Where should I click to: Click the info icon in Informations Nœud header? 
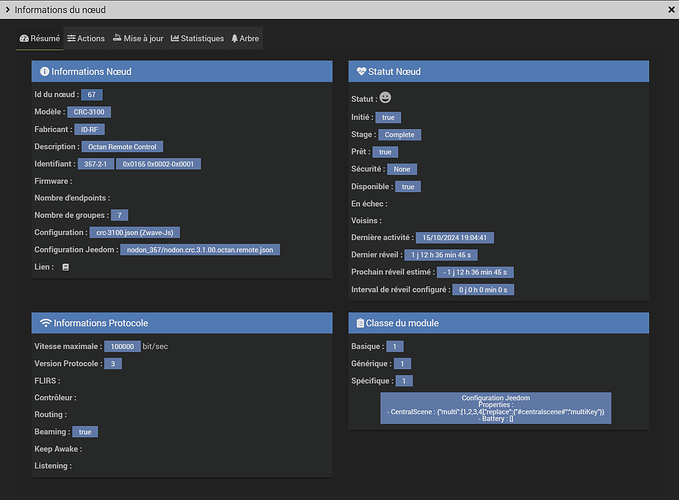[x=44, y=72]
